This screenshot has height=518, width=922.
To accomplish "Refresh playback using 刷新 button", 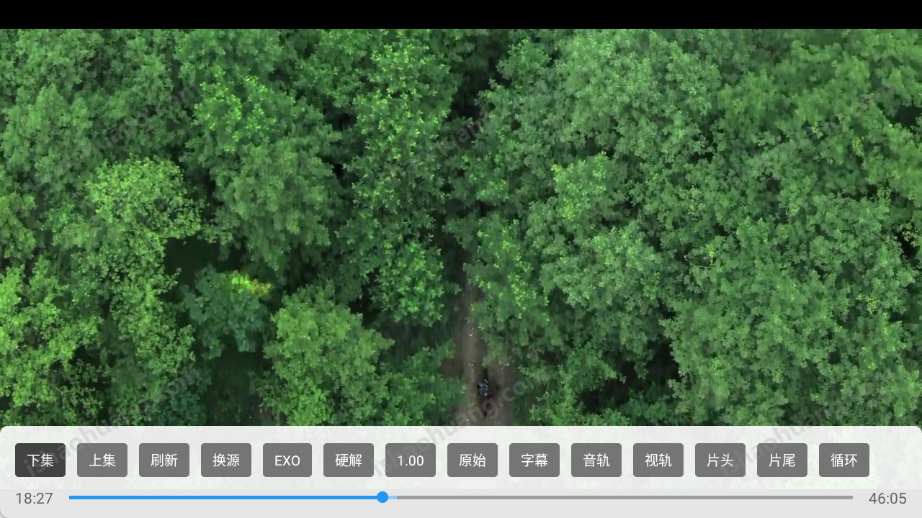I will point(164,460).
